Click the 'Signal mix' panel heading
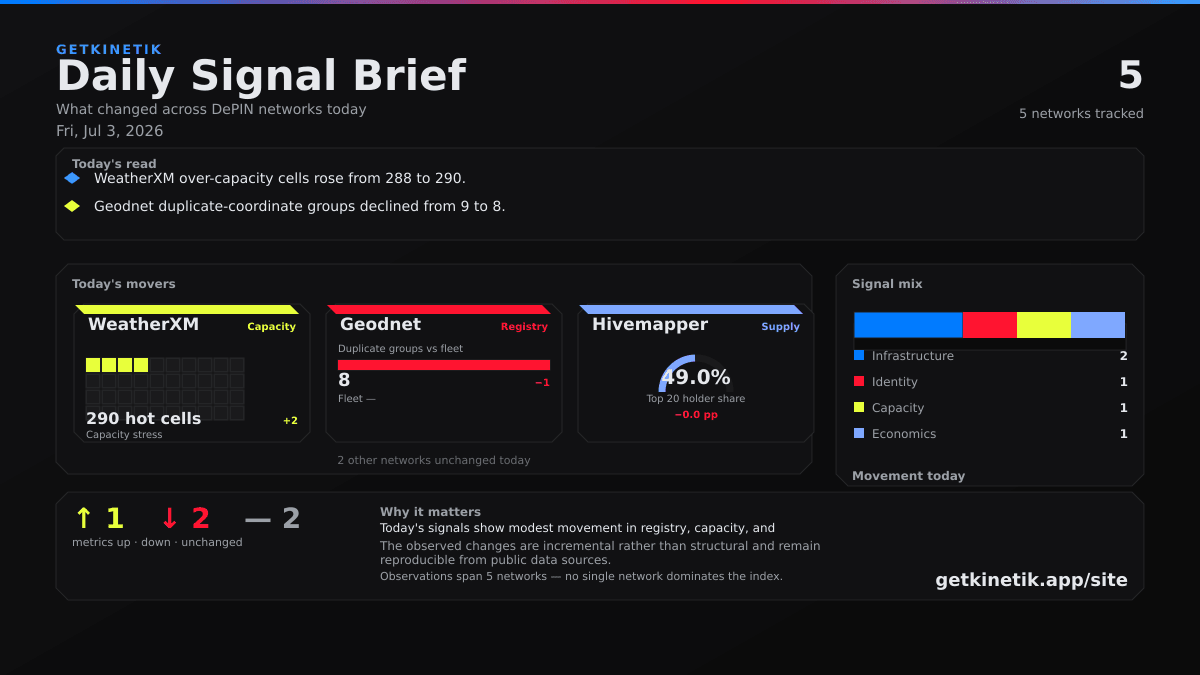Image resolution: width=1200 pixels, height=675 pixels. (887, 284)
